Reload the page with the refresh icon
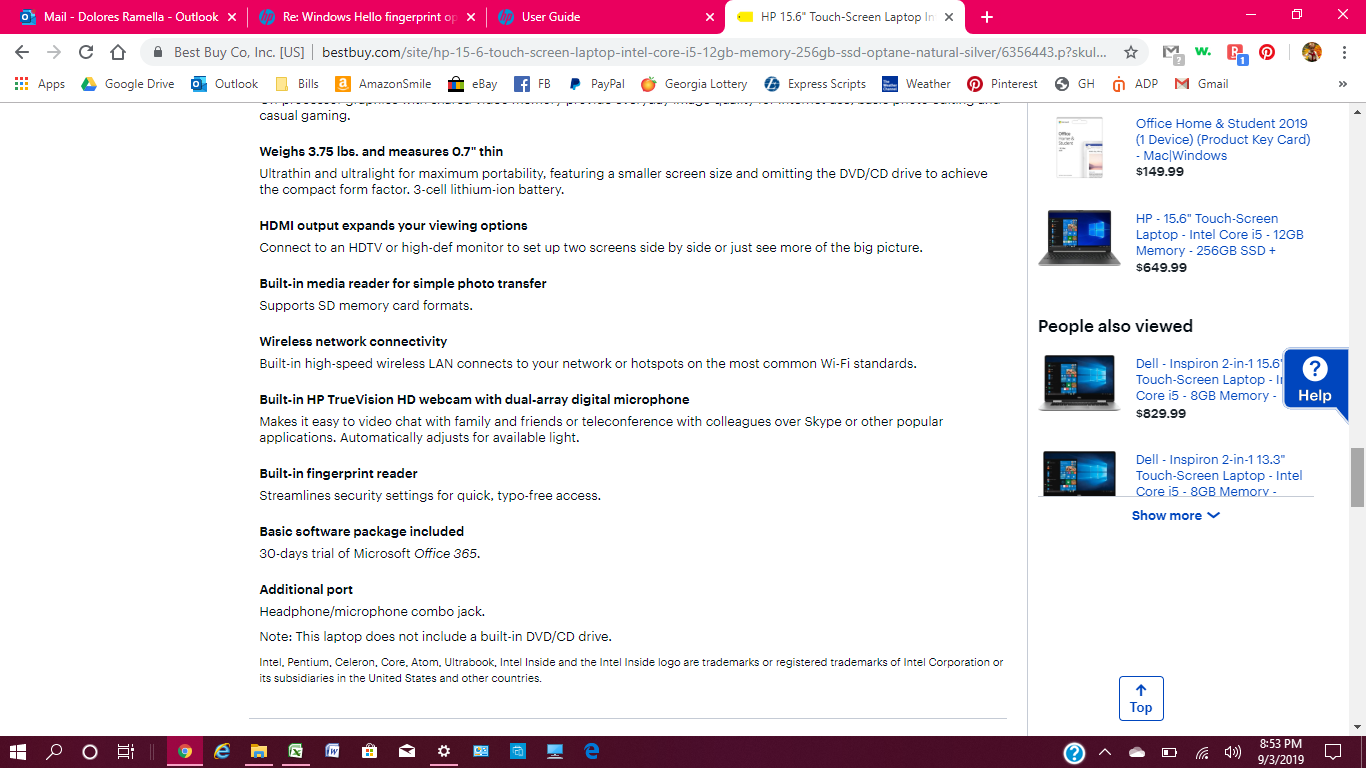The image size is (1366, 768). [86, 52]
